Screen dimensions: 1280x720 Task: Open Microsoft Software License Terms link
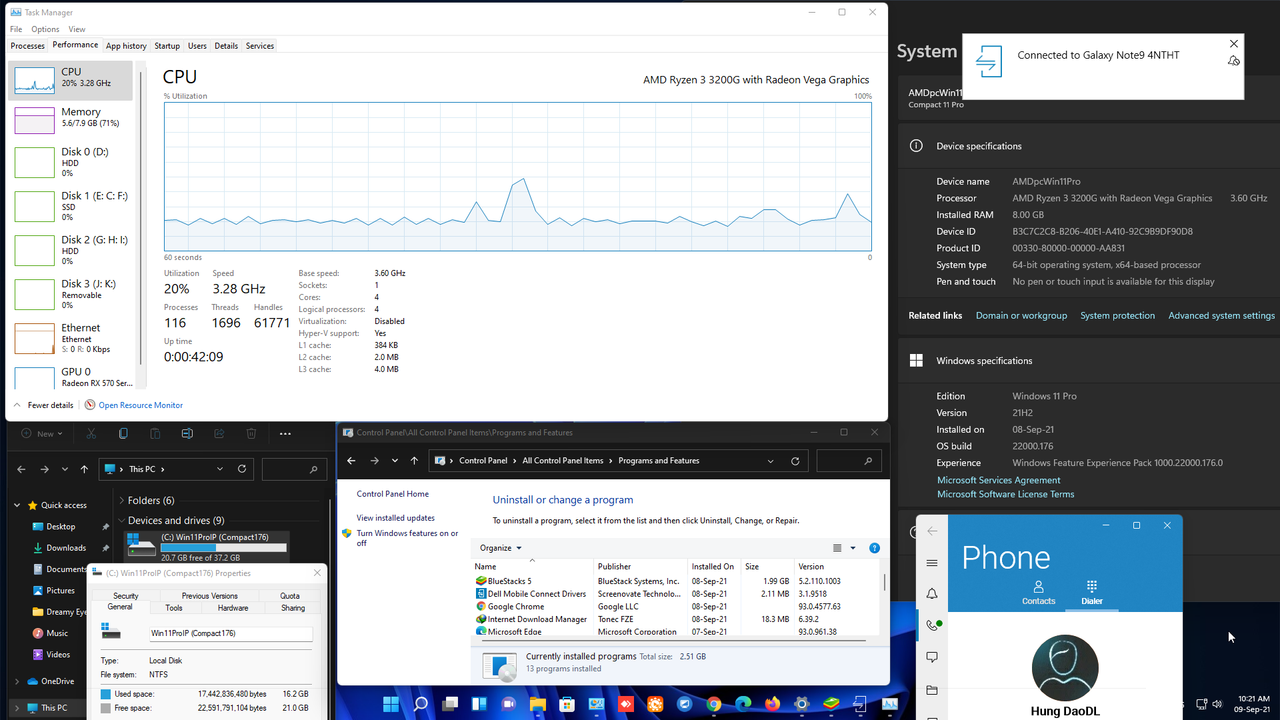tap(1005, 494)
